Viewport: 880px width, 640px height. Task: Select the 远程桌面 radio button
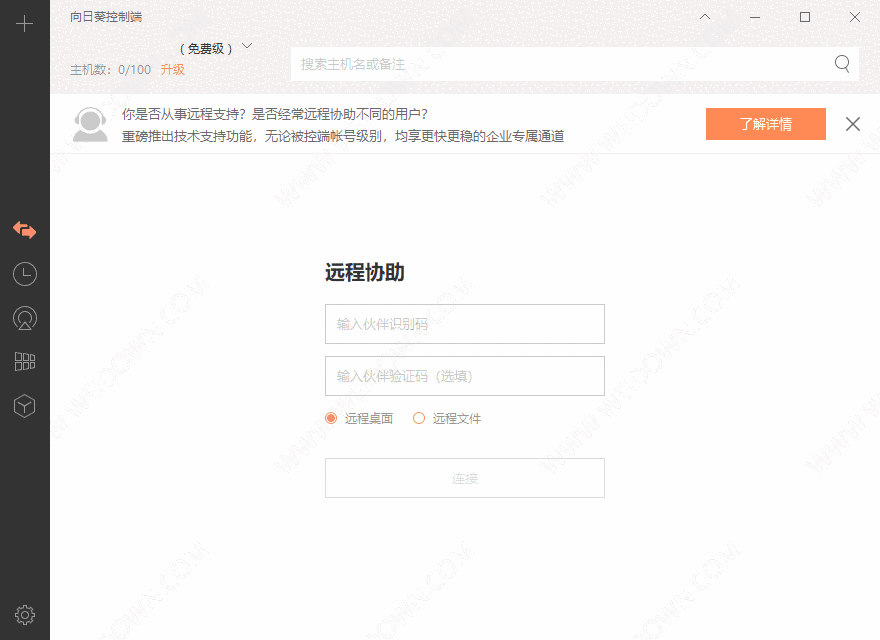pos(331,418)
